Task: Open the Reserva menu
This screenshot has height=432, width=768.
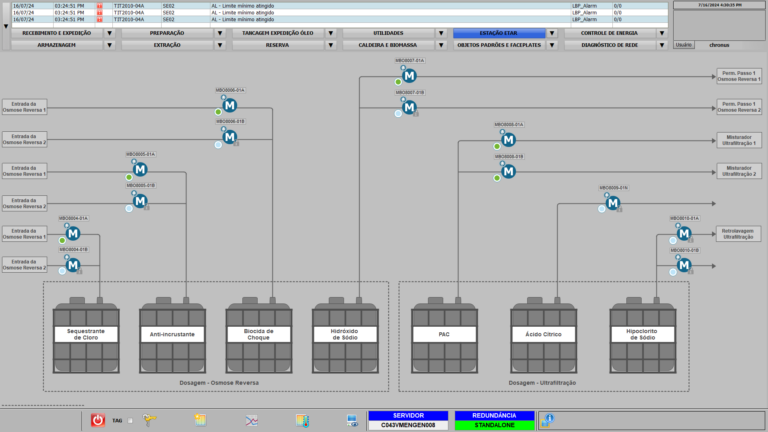Action: [277, 45]
